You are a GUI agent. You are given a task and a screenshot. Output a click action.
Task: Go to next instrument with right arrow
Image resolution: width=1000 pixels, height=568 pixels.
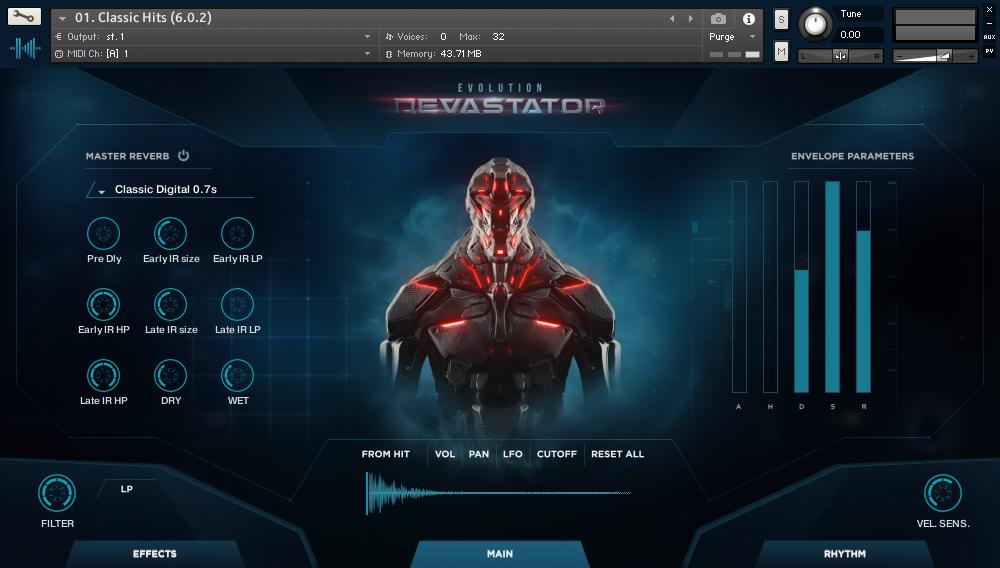pyautogui.click(x=691, y=18)
